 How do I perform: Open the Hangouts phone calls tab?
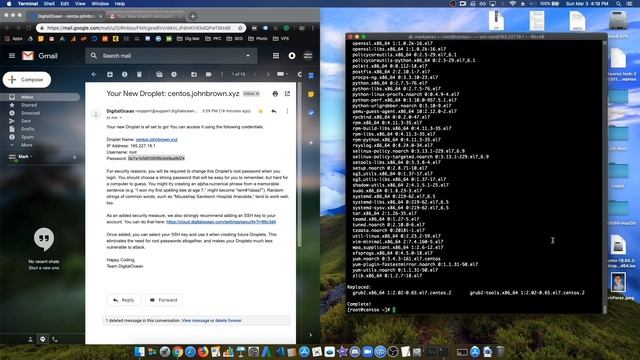point(55,339)
